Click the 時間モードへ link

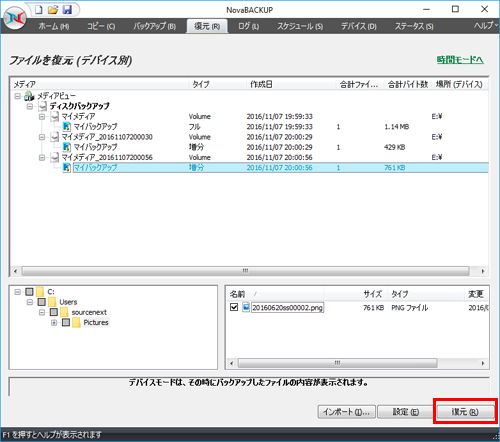point(460,60)
